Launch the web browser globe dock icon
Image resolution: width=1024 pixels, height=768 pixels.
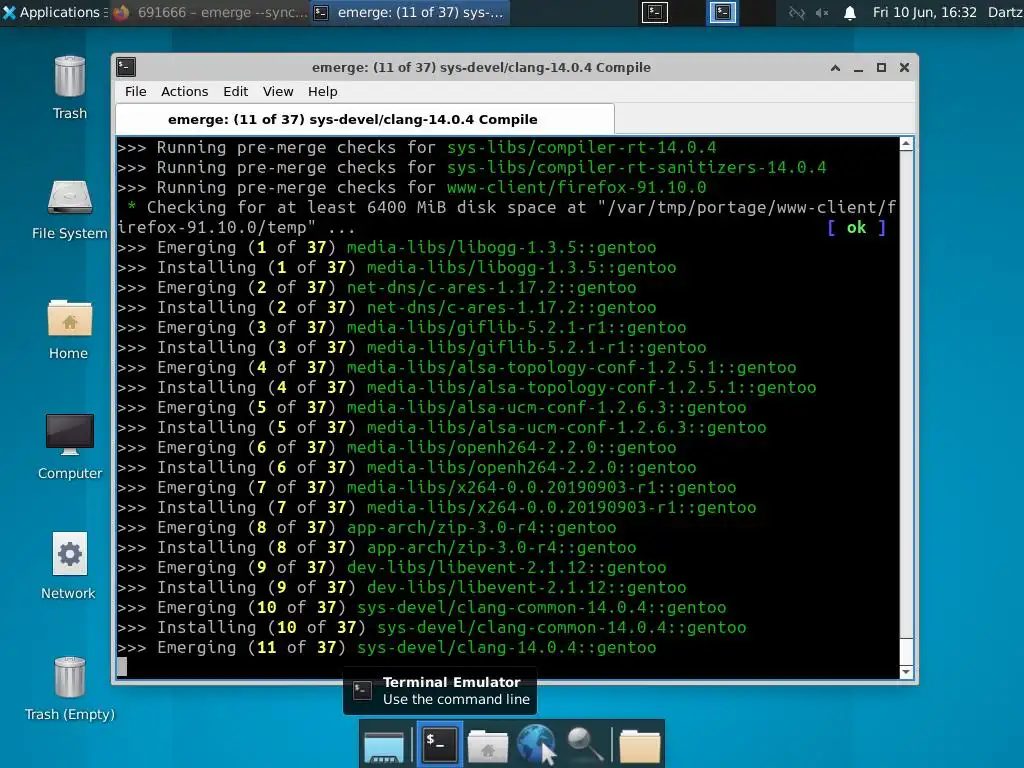pos(536,744)
